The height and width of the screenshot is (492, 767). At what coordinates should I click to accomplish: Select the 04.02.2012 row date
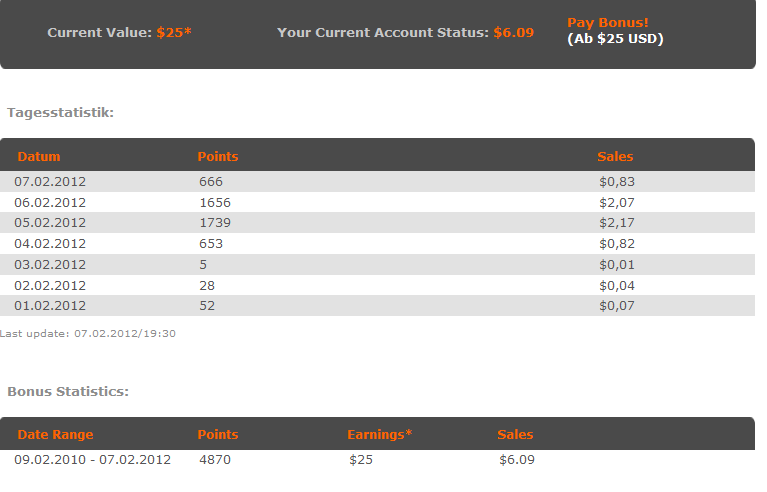[50, 243]
